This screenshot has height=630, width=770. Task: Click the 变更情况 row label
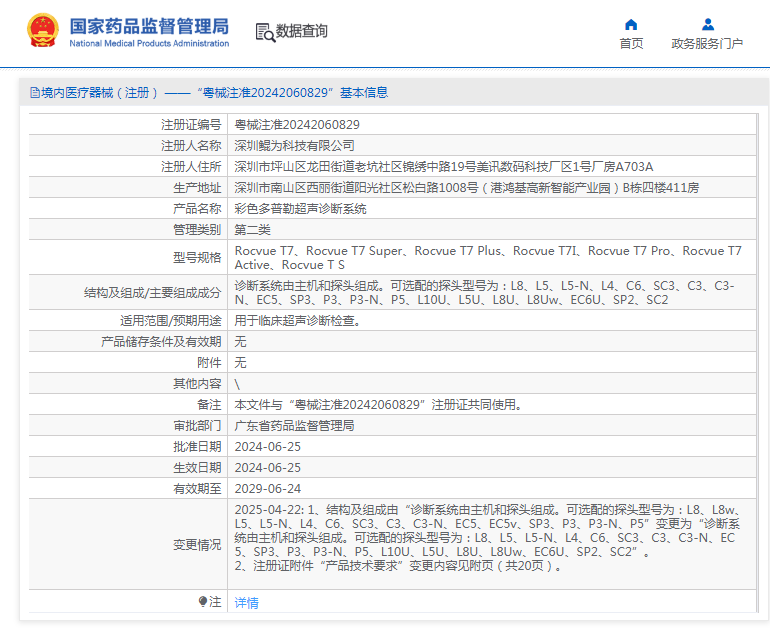tap(197, 545)
